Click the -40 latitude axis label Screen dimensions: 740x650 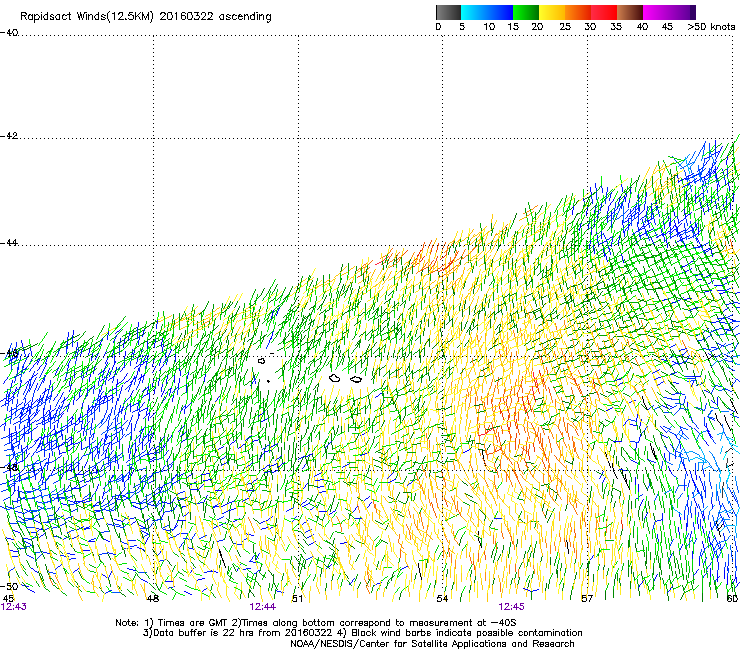click(9, 33)
